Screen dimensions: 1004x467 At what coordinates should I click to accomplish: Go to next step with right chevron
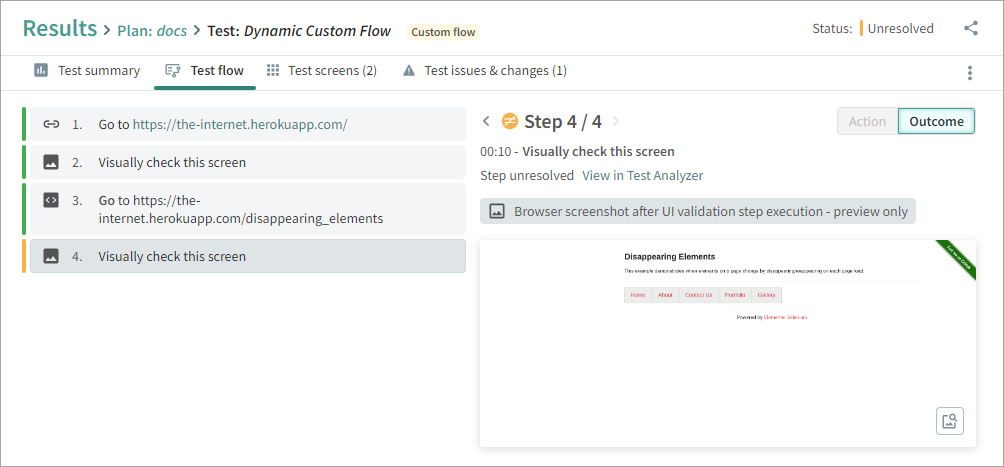[616, 122]
